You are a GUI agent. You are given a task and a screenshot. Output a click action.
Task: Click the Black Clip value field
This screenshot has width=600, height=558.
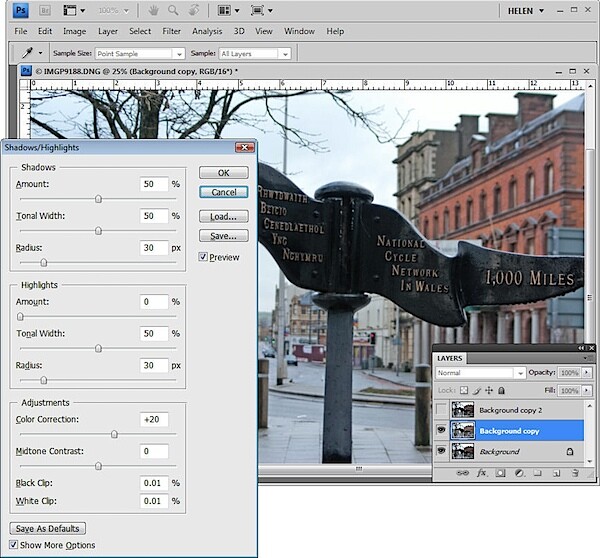154,483
